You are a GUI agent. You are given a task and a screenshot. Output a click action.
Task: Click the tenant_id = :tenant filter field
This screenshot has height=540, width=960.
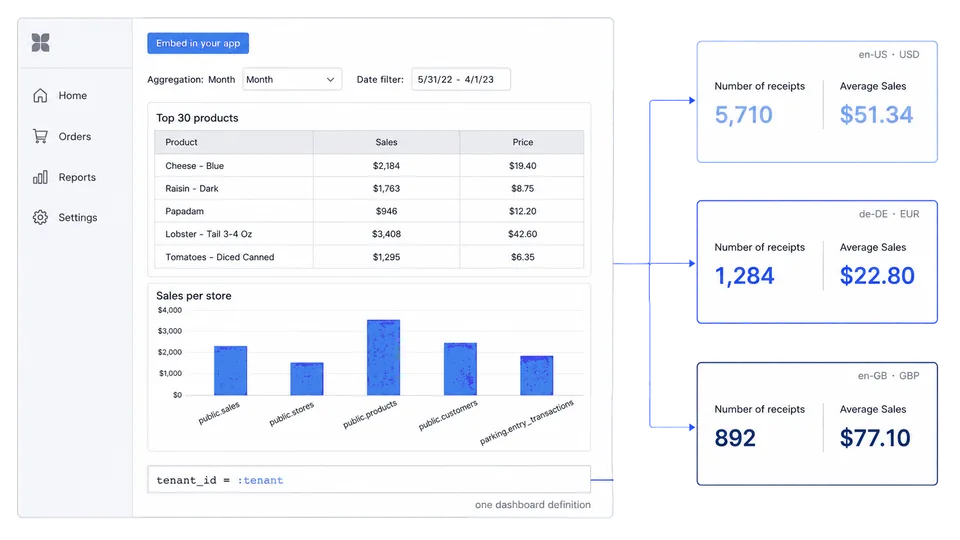coord(369,480)
